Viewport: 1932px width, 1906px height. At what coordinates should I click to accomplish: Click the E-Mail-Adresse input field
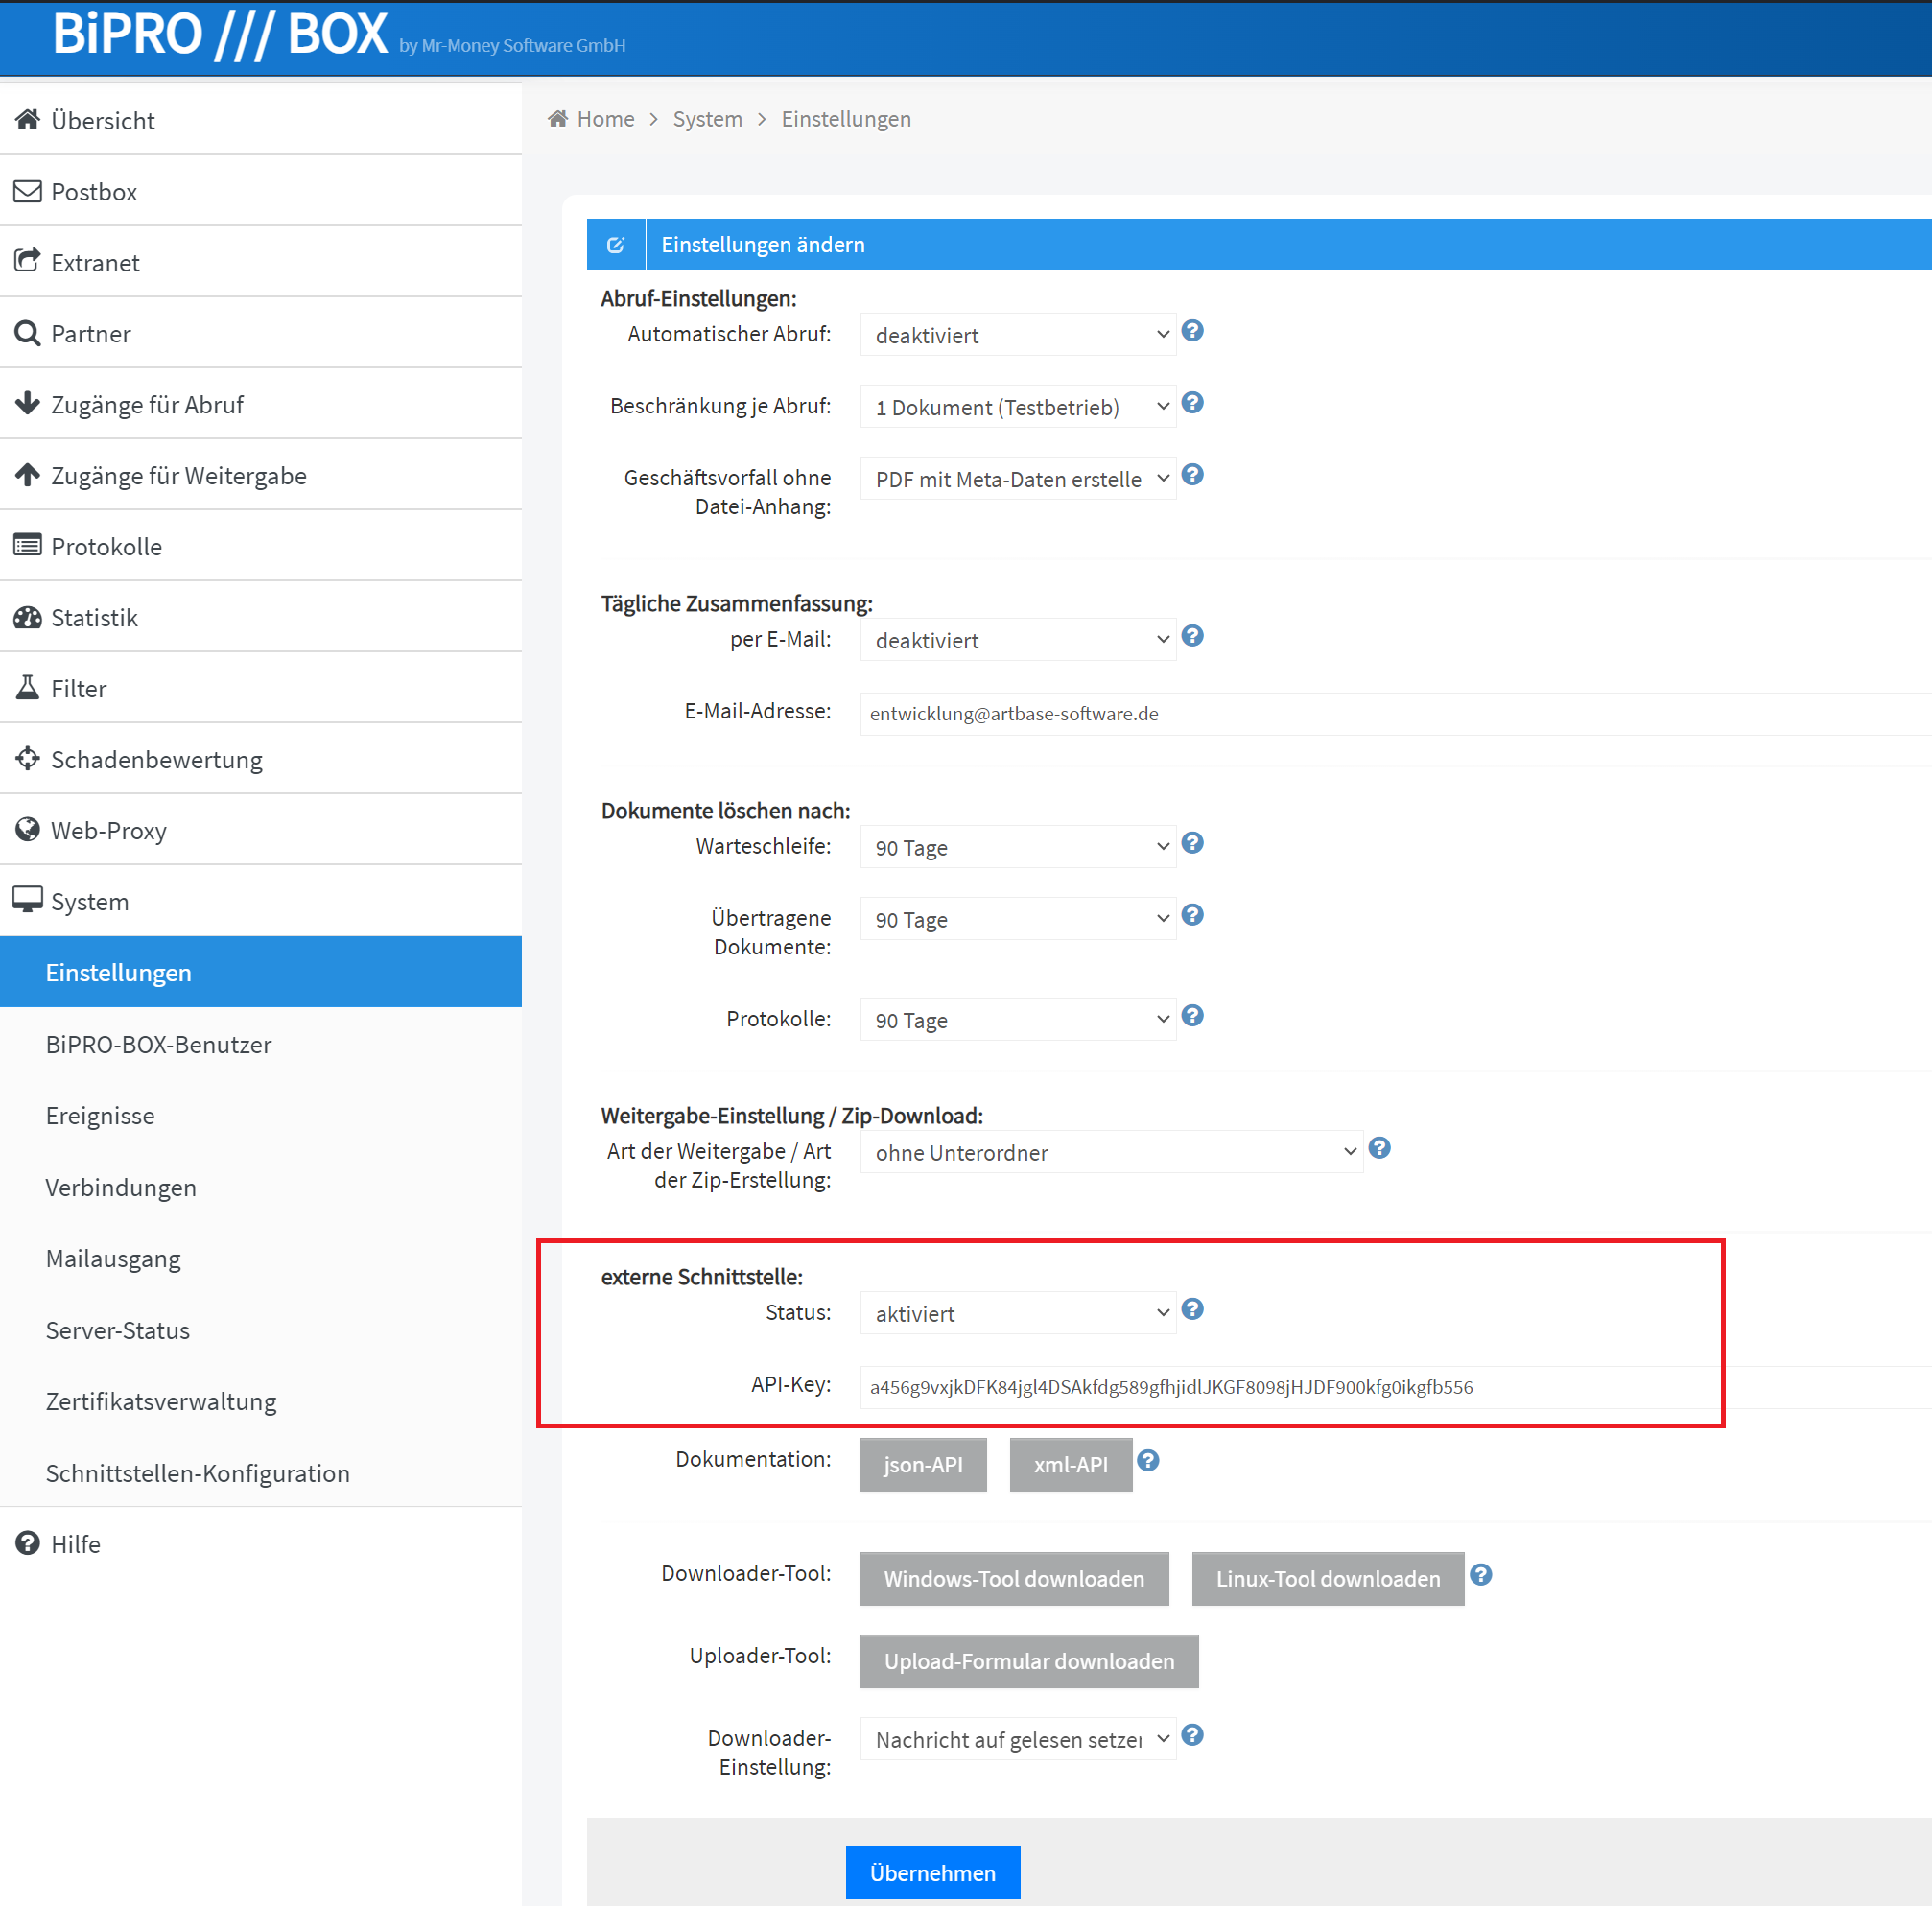(x=1395, y=713)
